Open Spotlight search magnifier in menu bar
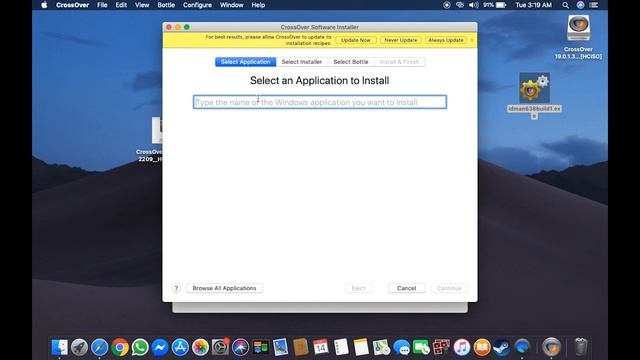Viewport: 640px width, 360px height. tap(565, 5)
